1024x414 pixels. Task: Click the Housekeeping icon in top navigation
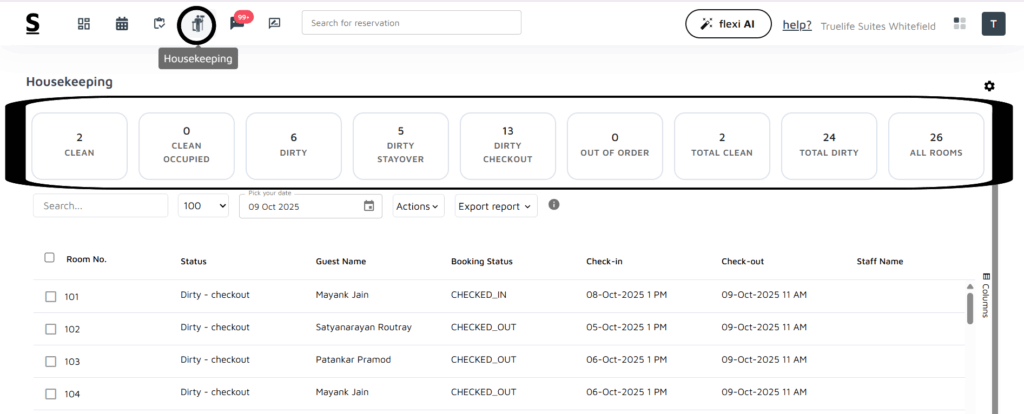click(198, 24)
